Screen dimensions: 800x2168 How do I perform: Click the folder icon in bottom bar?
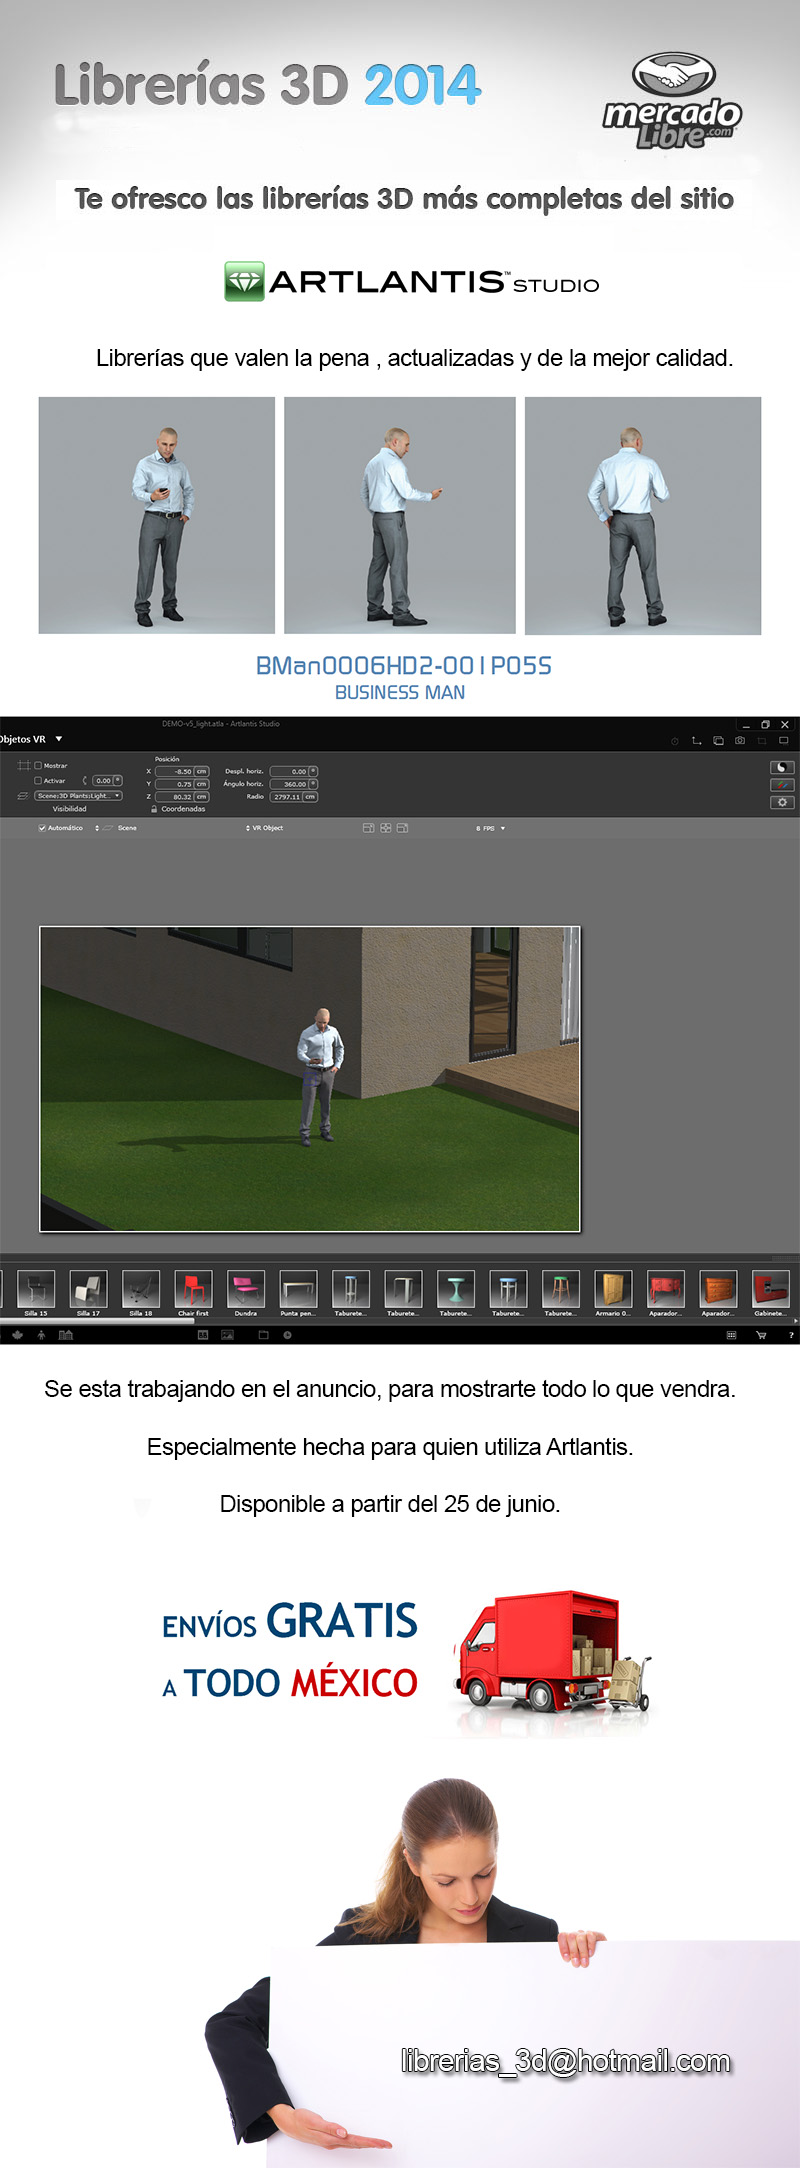click(x=263, y=1335)
